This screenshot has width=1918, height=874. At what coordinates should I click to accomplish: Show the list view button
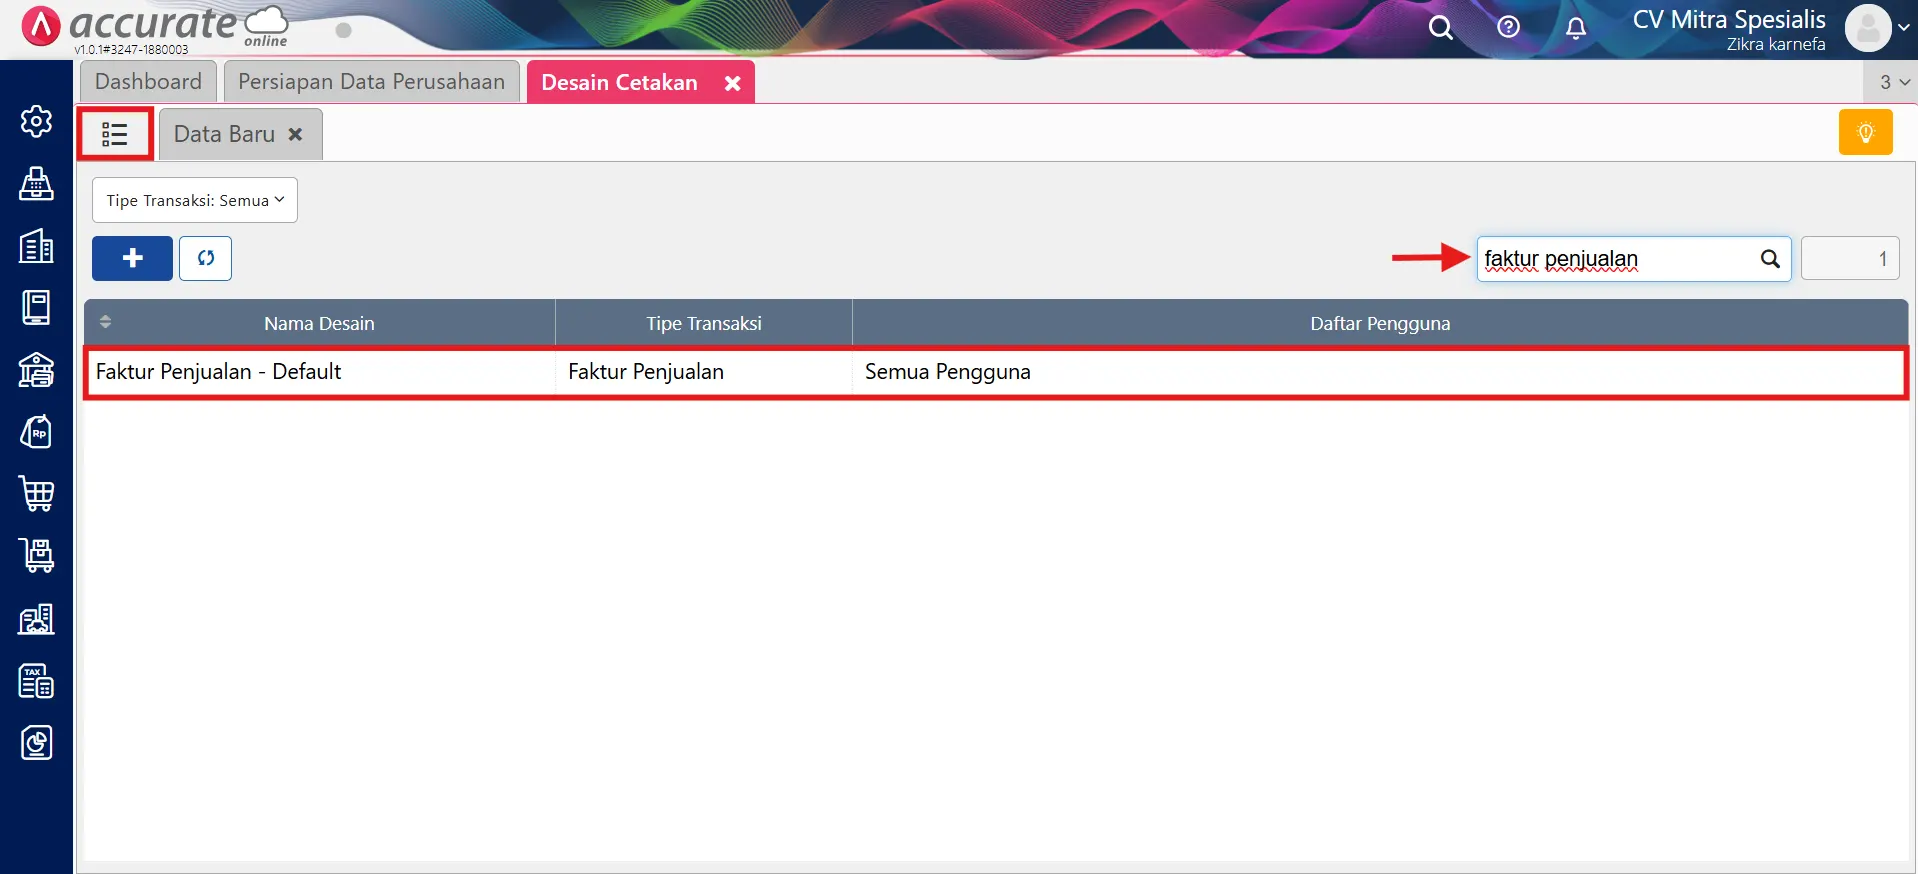click(115, 134)
